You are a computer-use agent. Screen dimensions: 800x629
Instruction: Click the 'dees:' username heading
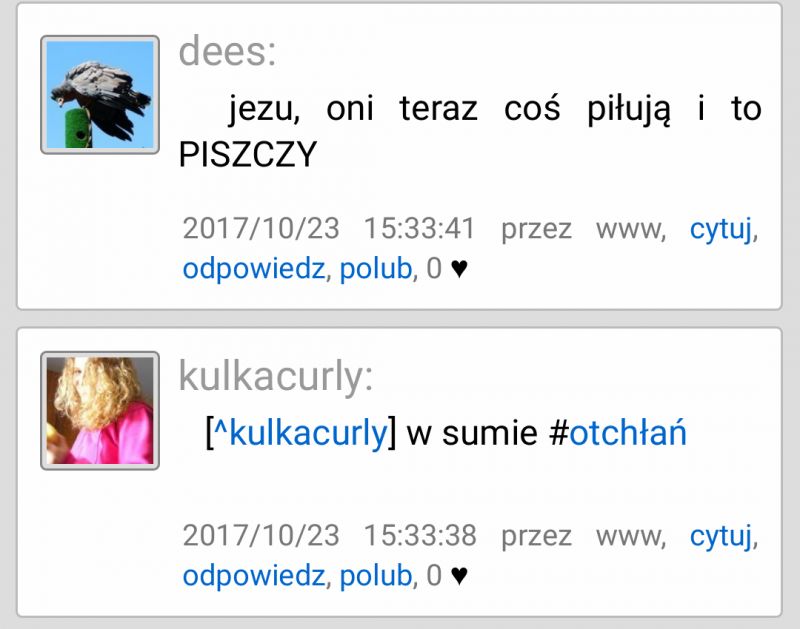coord(228,51)
